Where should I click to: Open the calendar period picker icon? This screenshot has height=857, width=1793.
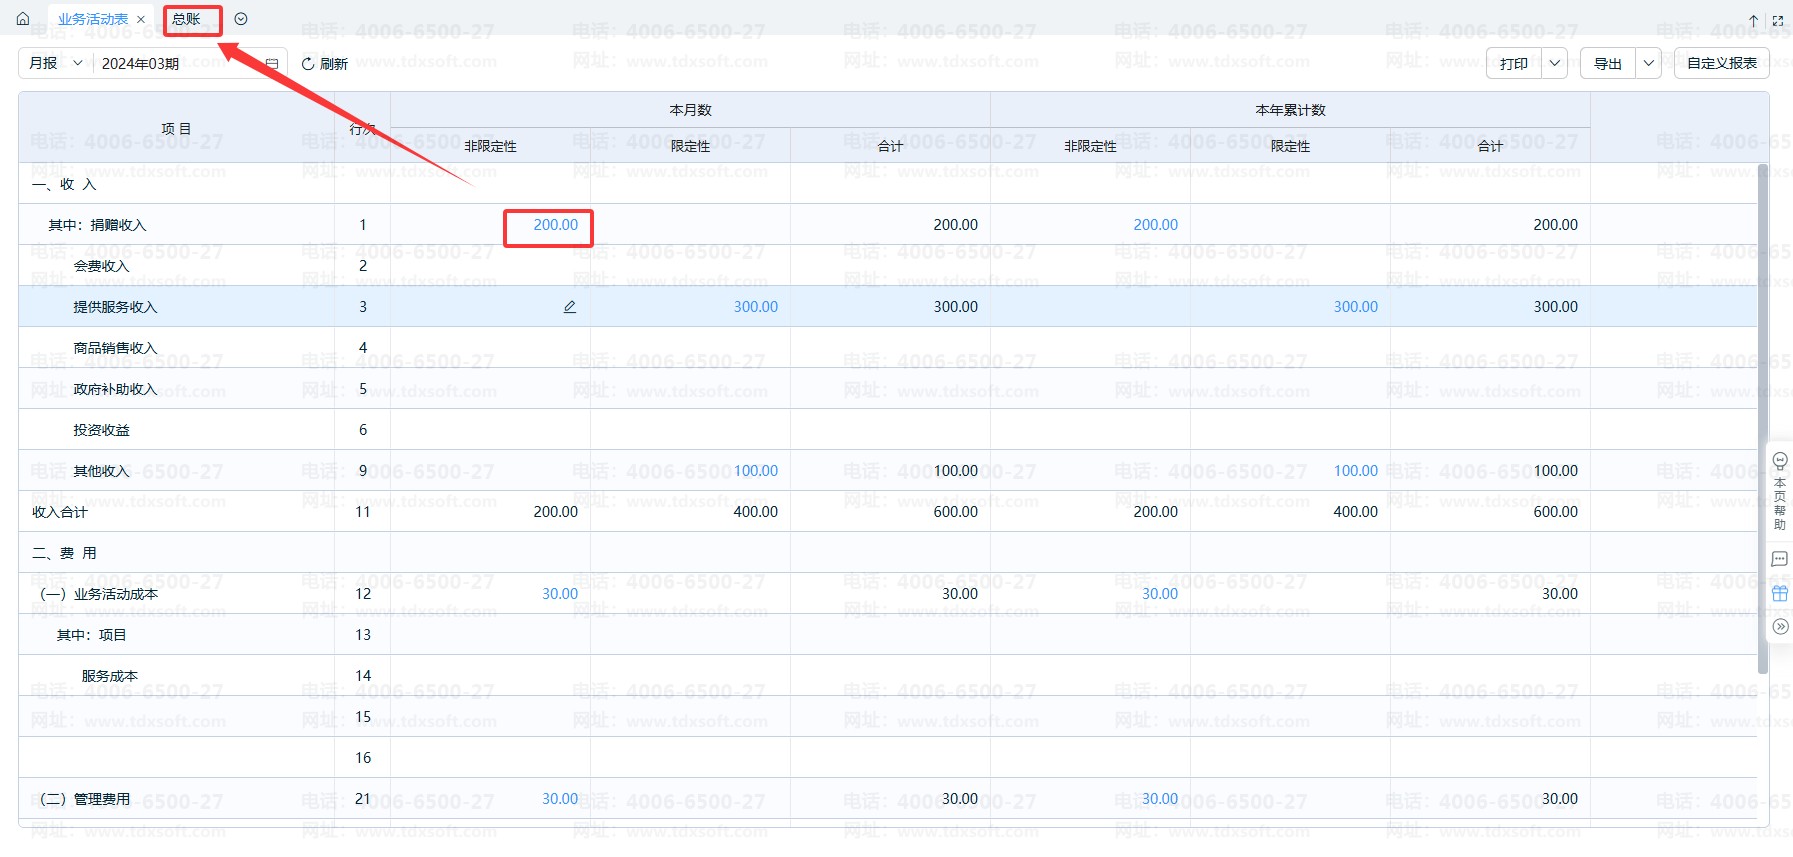pyautogui.click(x=271, y=63)
